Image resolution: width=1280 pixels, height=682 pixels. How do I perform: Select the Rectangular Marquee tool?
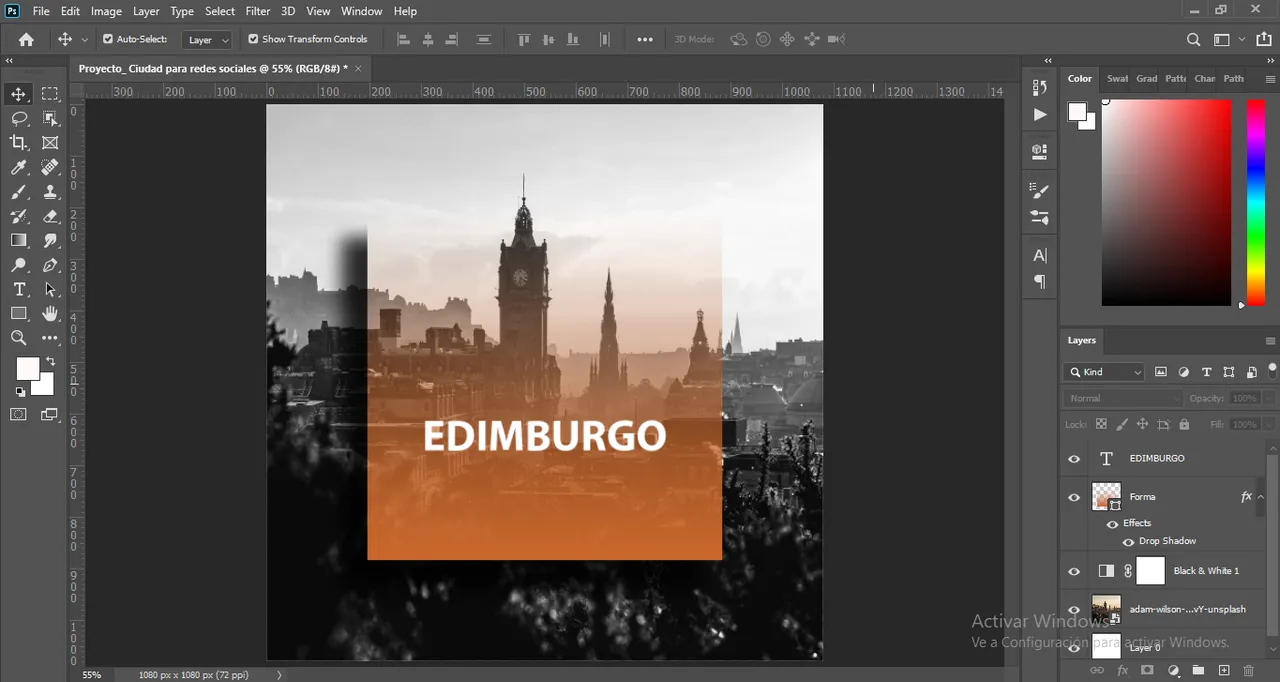[50, 94]
